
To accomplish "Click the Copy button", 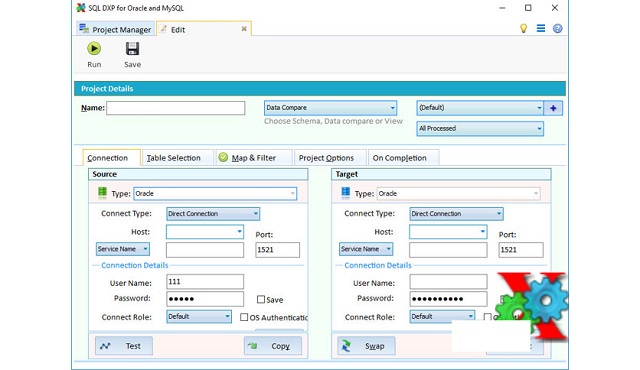I will 273,346.
